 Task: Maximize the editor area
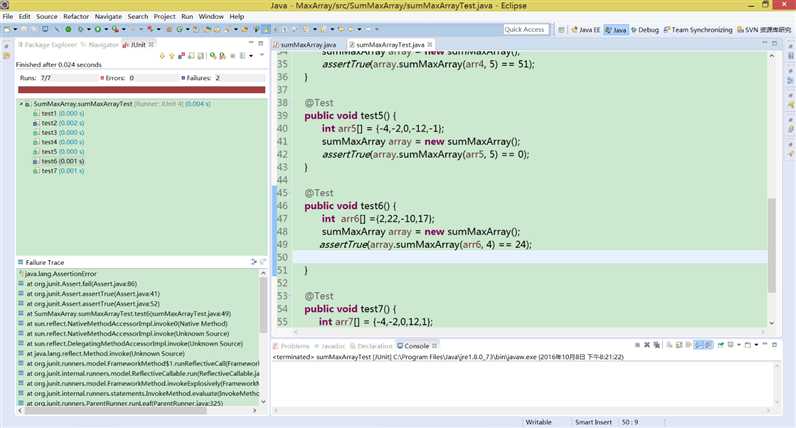pyautogui.click(x=774, y=44)
